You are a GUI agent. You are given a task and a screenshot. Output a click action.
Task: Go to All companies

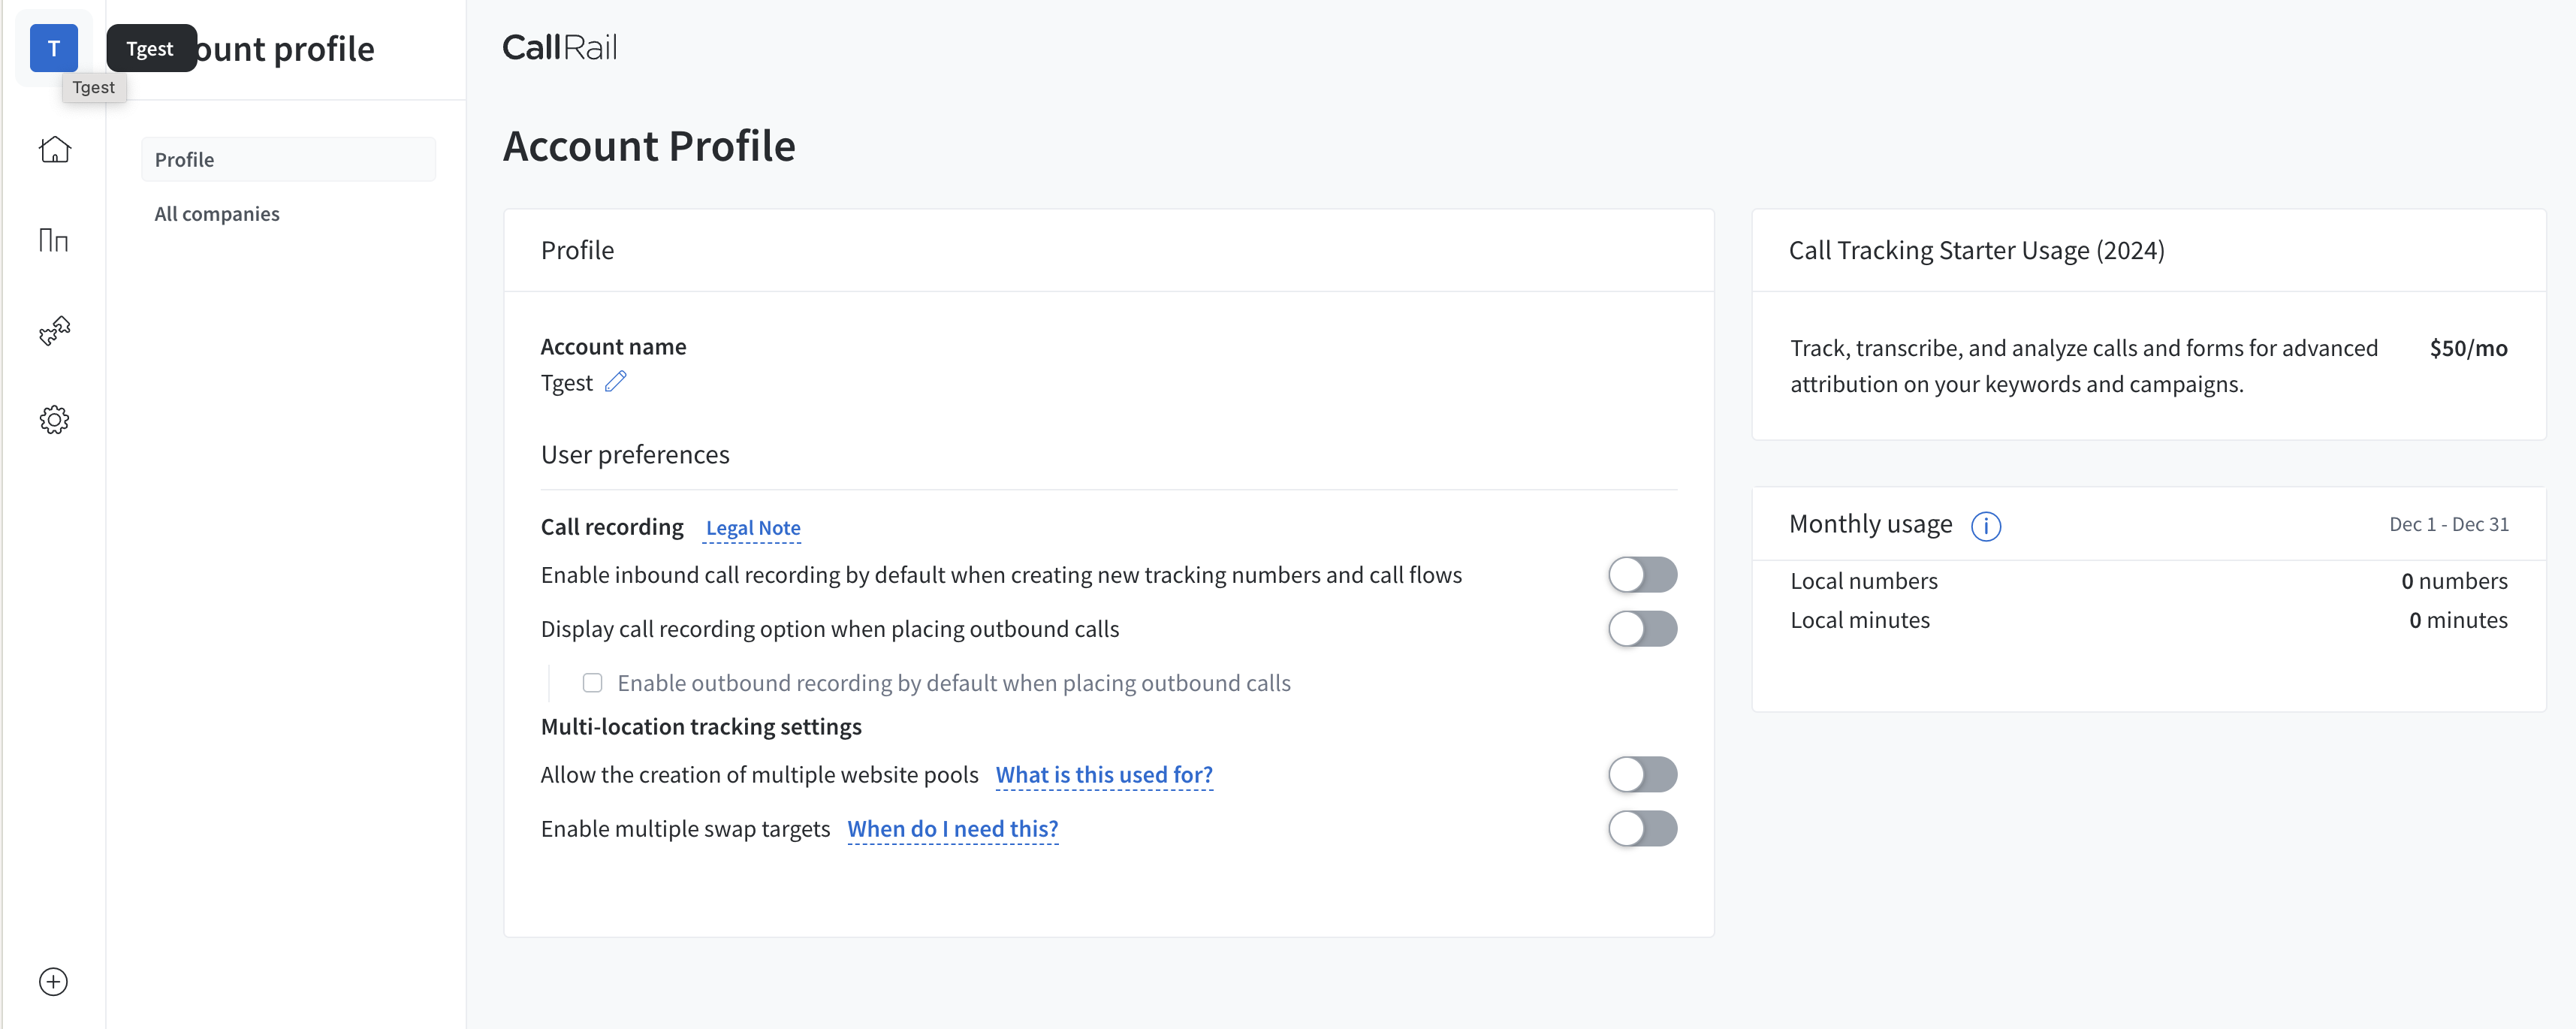(x=217, y=214)
